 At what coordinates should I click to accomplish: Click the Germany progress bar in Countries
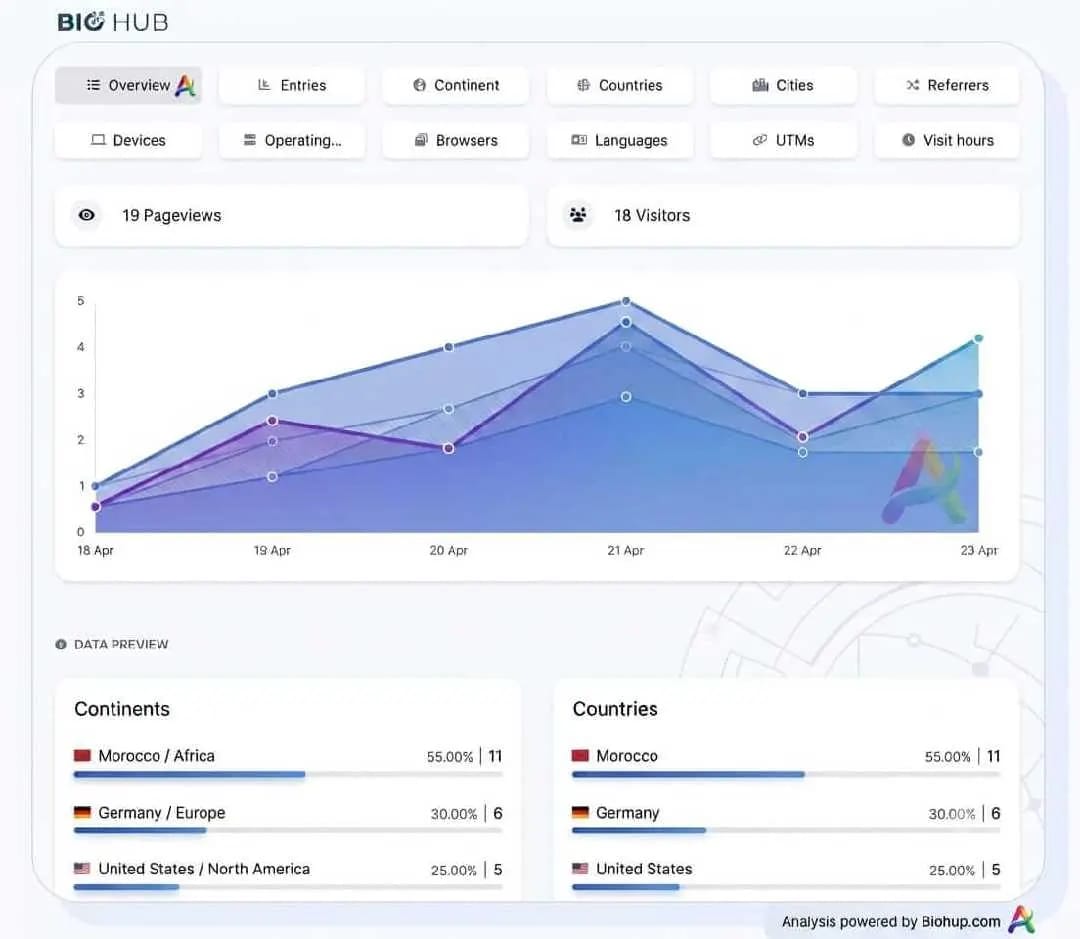point(786,831)
